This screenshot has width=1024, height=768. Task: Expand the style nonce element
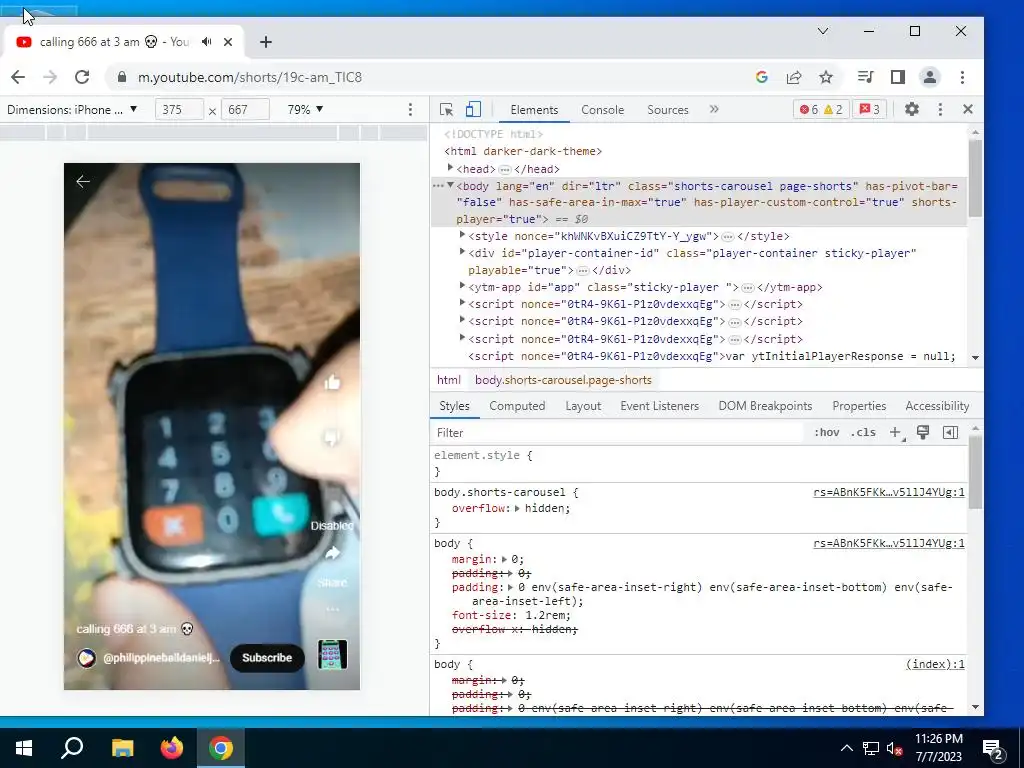pyautogui.click(x=462, y=235)
